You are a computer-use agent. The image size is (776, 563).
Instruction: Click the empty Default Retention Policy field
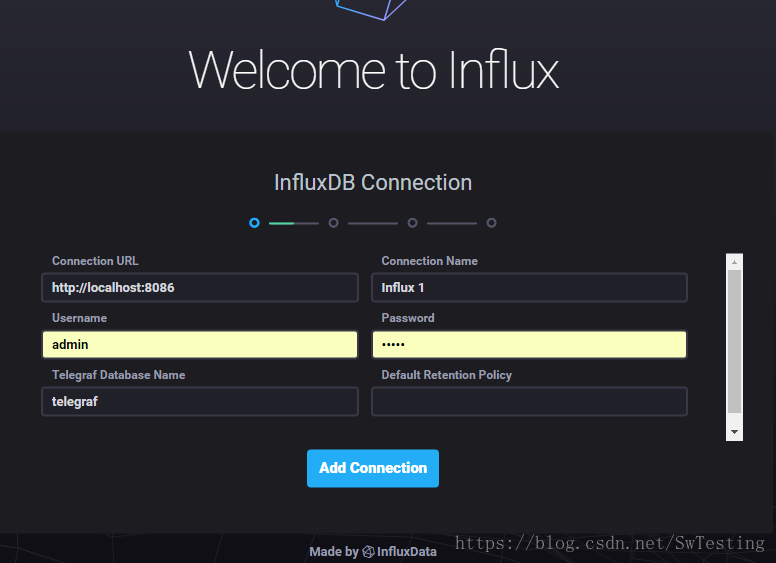point(529,401)
